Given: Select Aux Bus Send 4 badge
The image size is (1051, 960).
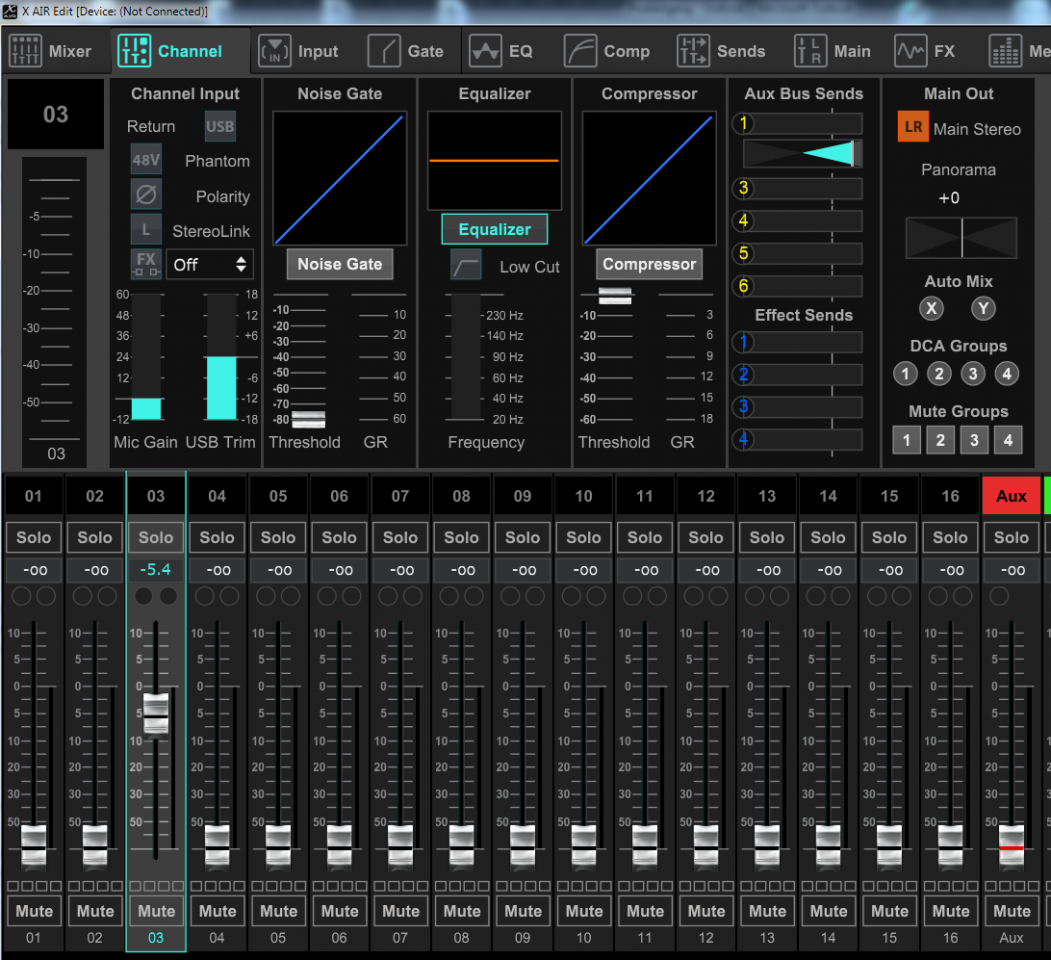Looking at the screenshot, I should (743, 221).
